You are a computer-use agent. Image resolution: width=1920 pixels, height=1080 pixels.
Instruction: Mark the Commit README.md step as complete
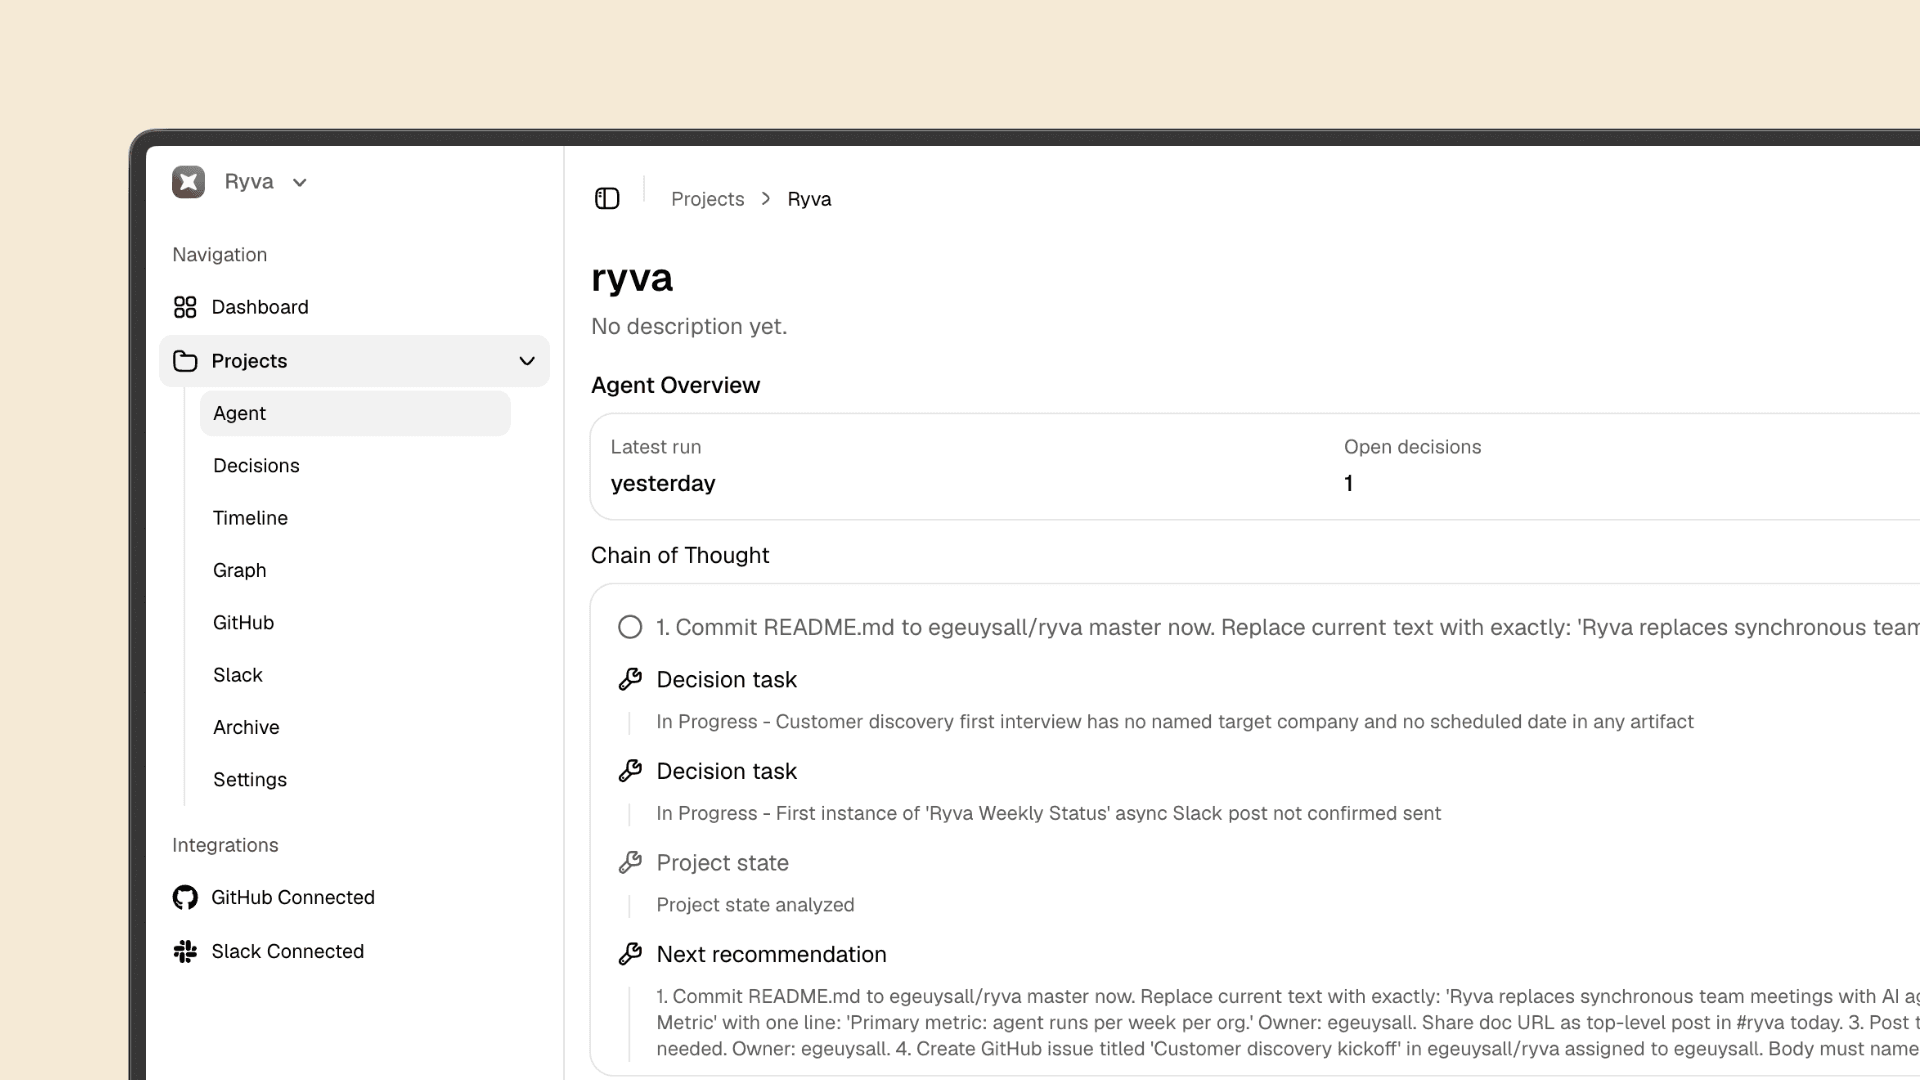click(x=629, y=626)
